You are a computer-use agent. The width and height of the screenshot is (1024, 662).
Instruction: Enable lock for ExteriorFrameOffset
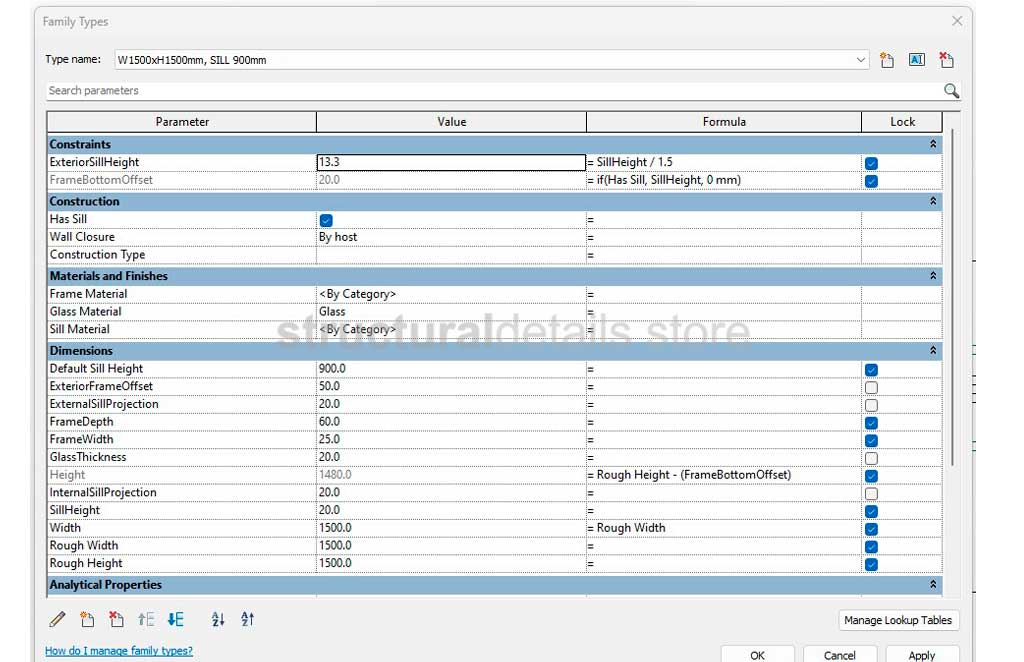tap(871, 387)
